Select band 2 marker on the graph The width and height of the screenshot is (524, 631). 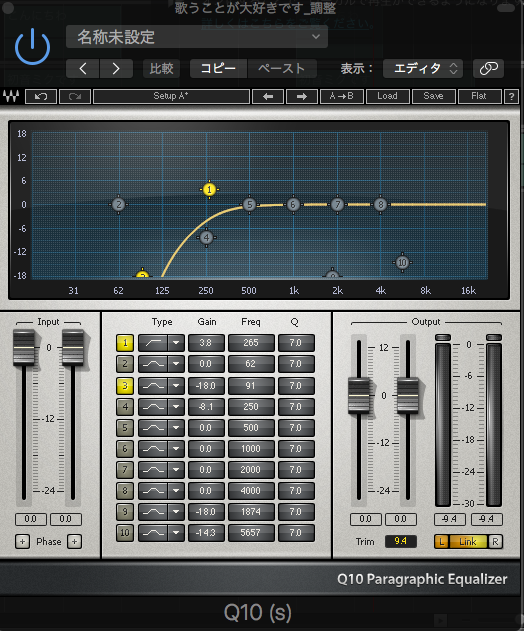pyautogui.click(x=118, y=204)
